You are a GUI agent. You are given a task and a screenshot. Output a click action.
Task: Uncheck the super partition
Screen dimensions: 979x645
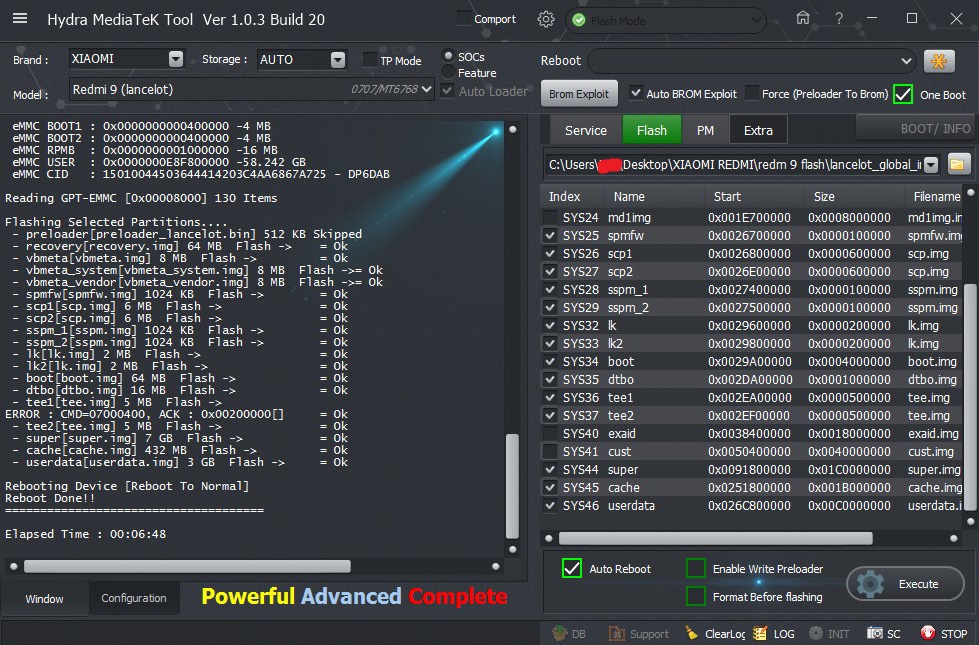550,470
